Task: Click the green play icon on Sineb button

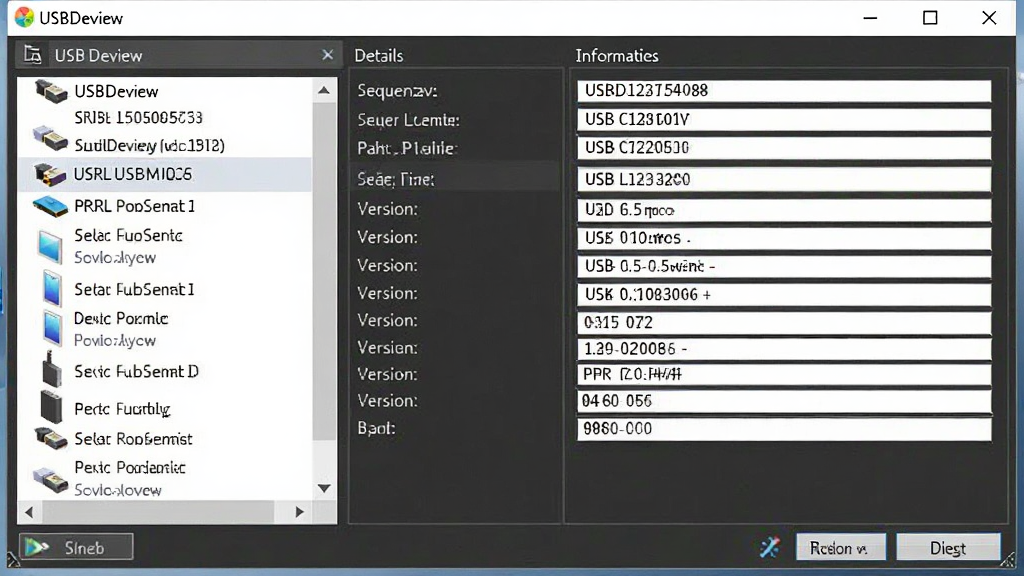Action: tap(37, 547)
